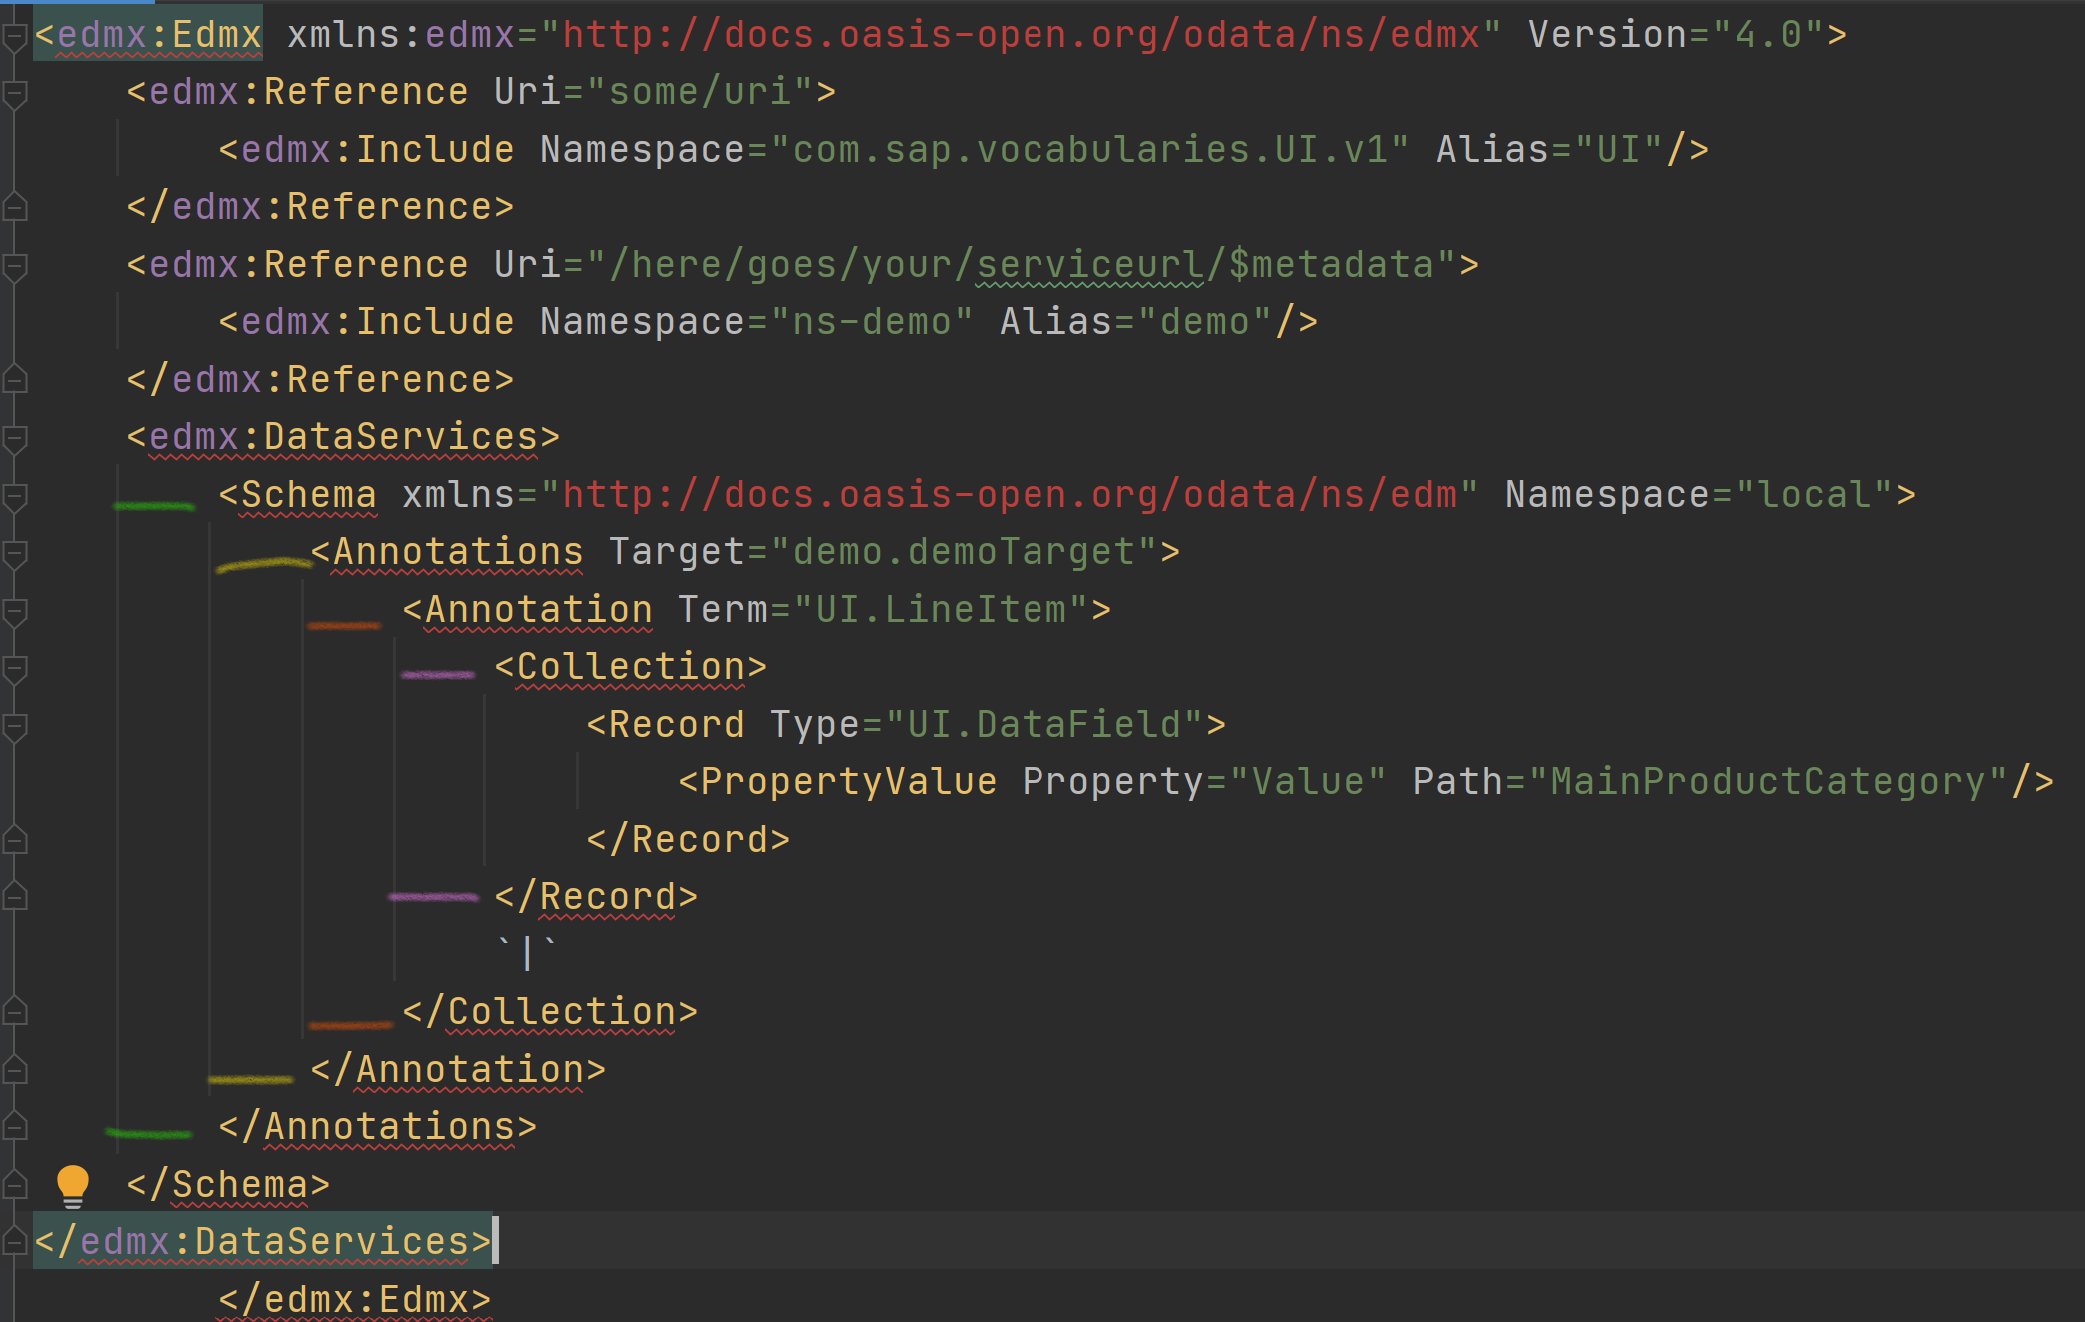Collapse the edmx:DataServices opening tag fold marker

coord(14,439)
